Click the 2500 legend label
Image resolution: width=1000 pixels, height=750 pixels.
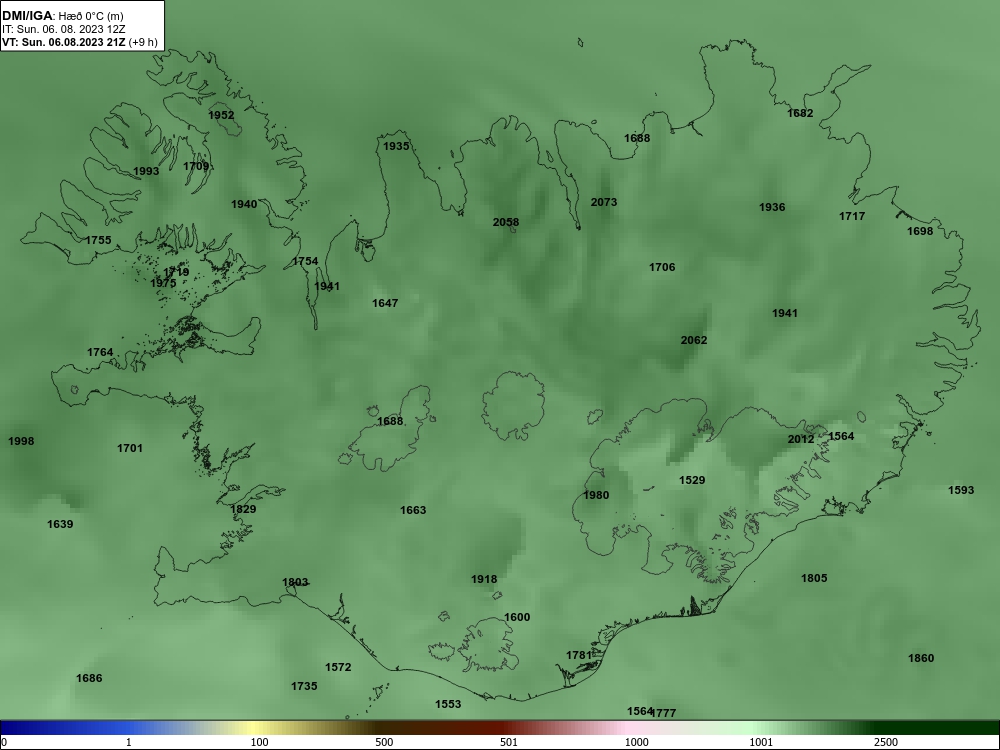click(x=886, y=742)
